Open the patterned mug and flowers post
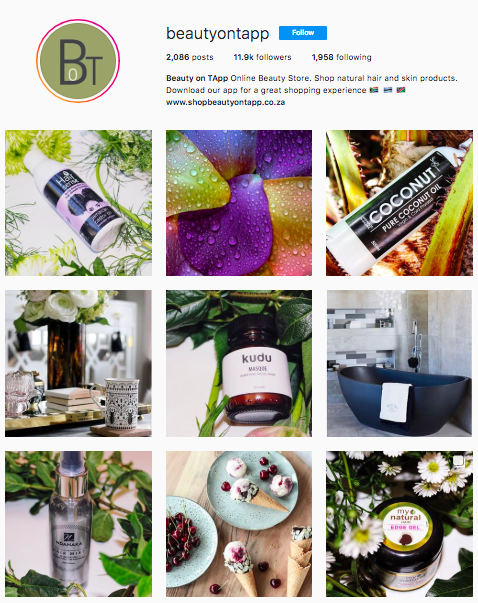This screenshot has height=603, width=478. point(78,363)
